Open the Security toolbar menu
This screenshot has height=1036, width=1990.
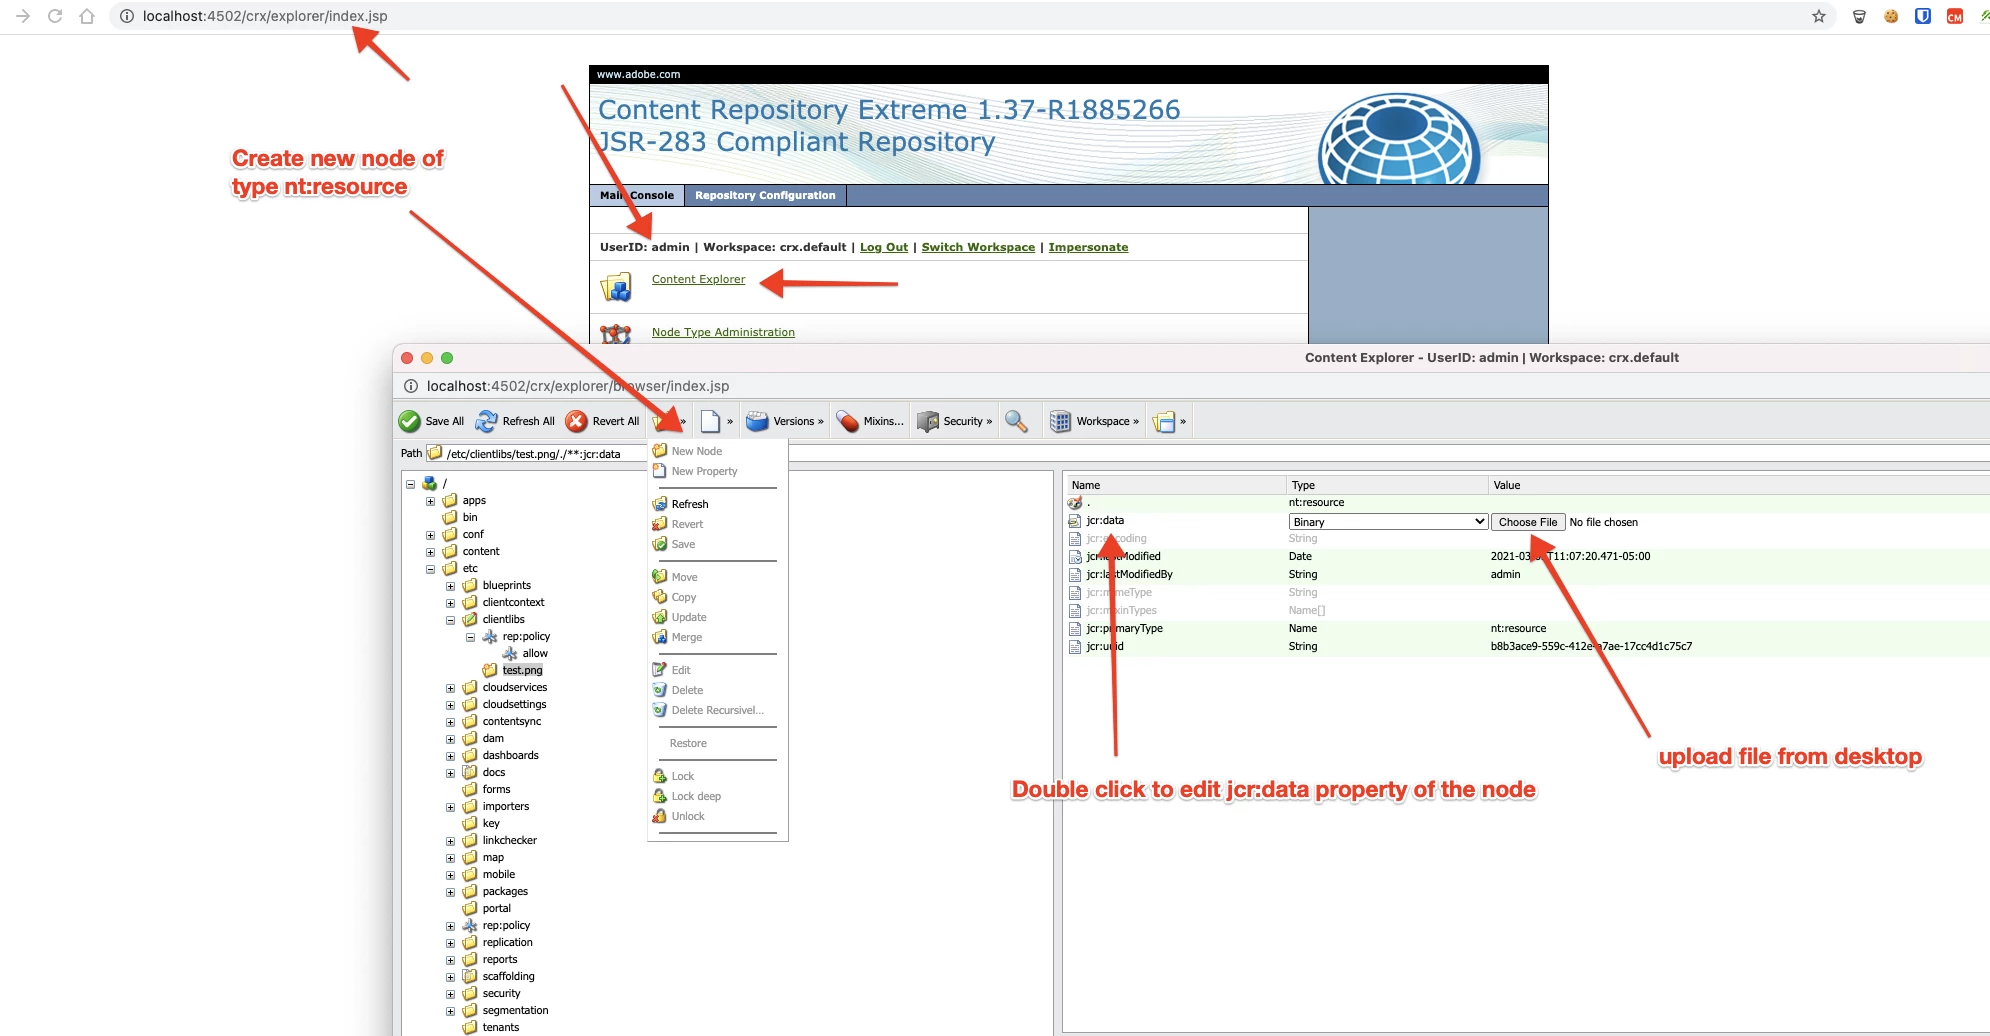[954, 421]
